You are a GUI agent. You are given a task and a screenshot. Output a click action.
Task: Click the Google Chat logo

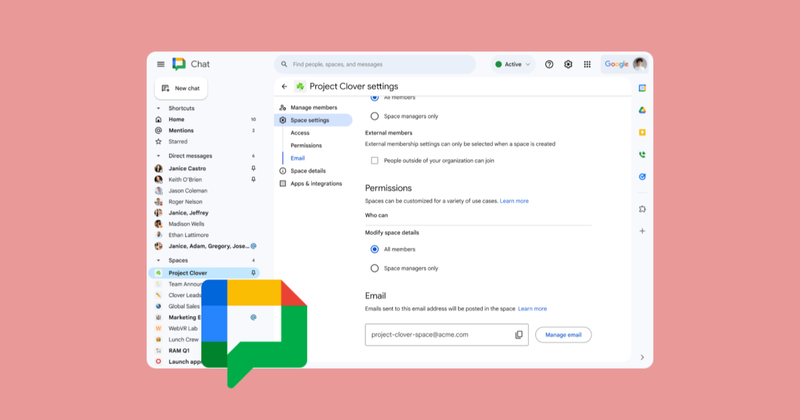coord(179,64)
